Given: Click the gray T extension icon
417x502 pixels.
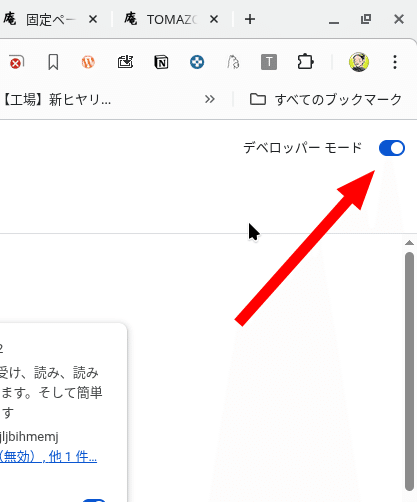Looking at the screenshot, I should [269, 62].
